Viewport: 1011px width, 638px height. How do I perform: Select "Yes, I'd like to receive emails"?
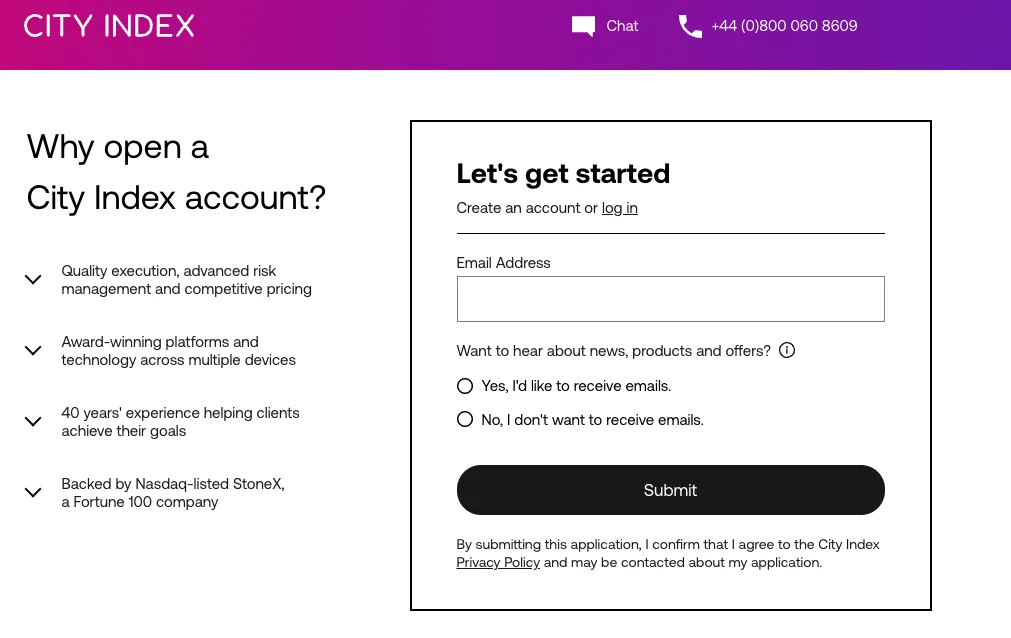[x=465, y=386]
